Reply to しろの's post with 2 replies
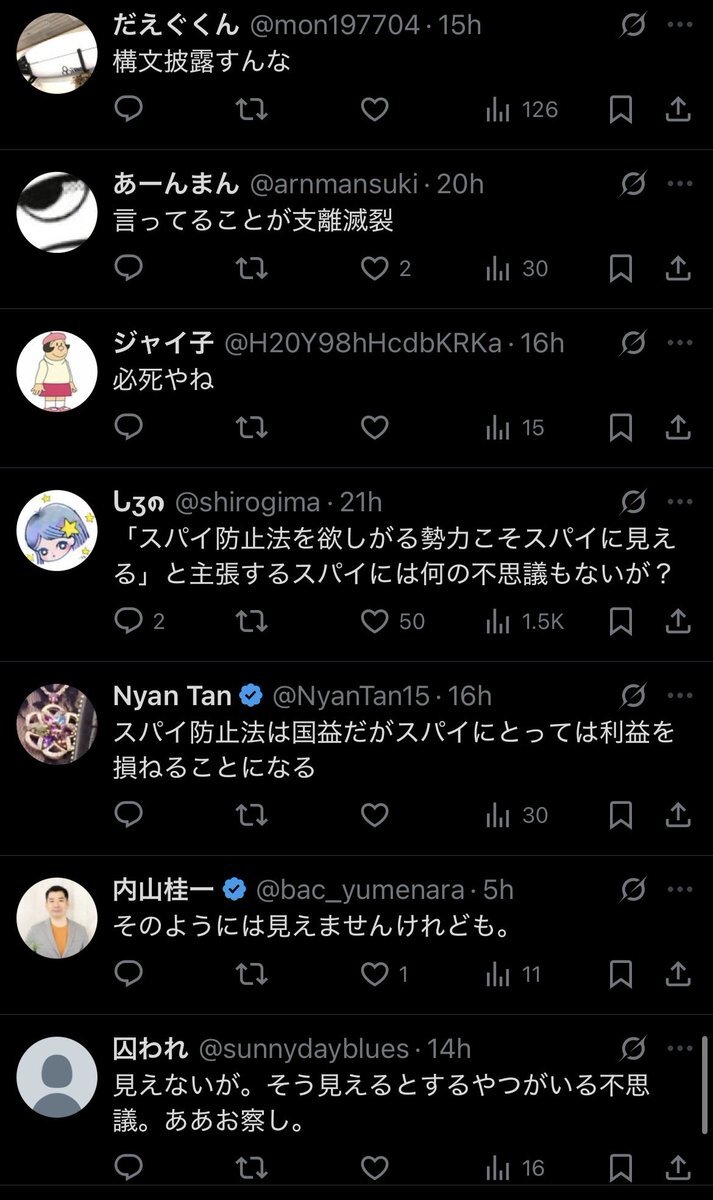The width and height of the screenshot is (713, 1200). coord(130,621)
